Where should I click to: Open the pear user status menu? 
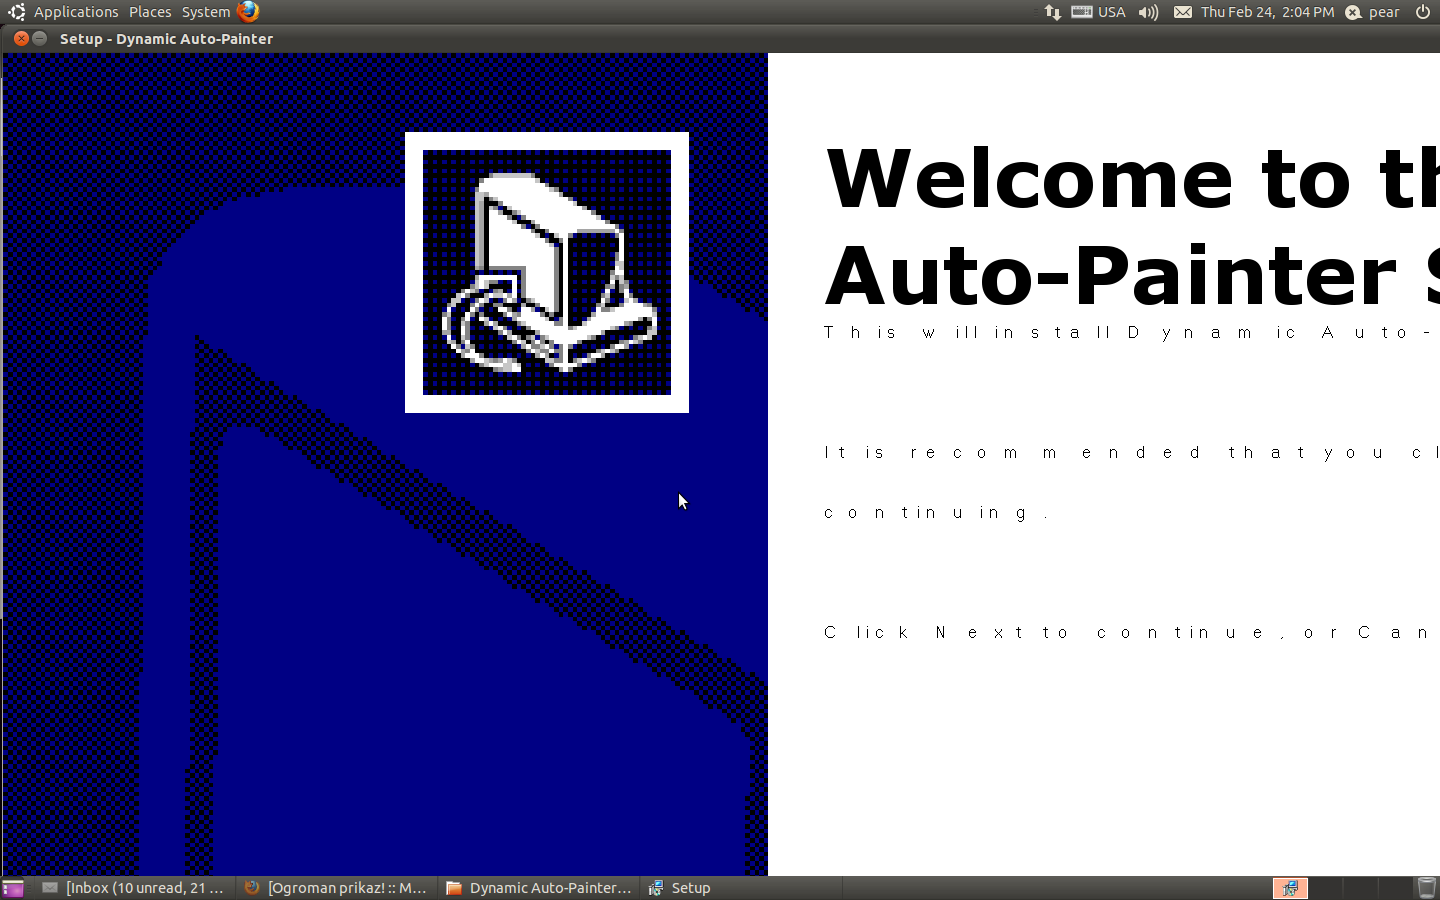1372,12
